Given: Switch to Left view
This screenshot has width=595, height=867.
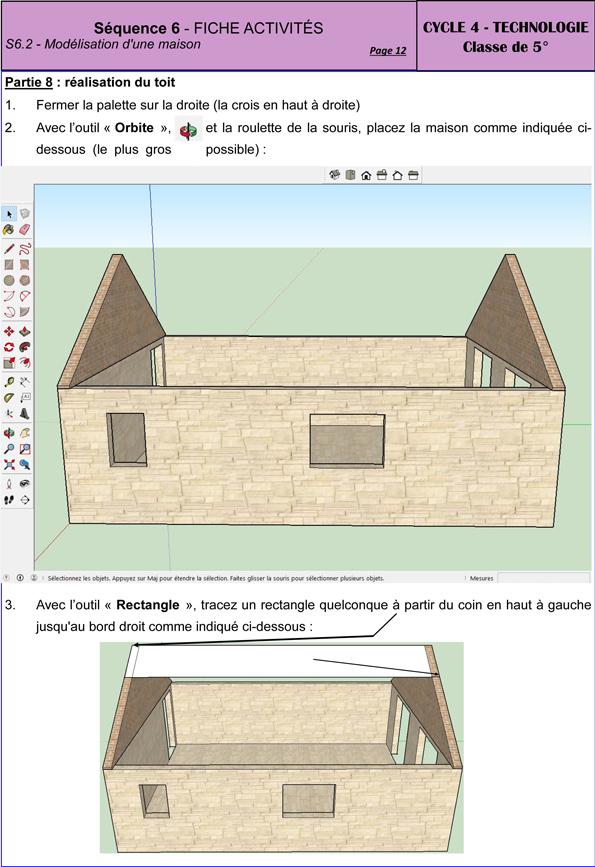Looking at the screenshot, I should pyautogui.click(x=413, y=175).
